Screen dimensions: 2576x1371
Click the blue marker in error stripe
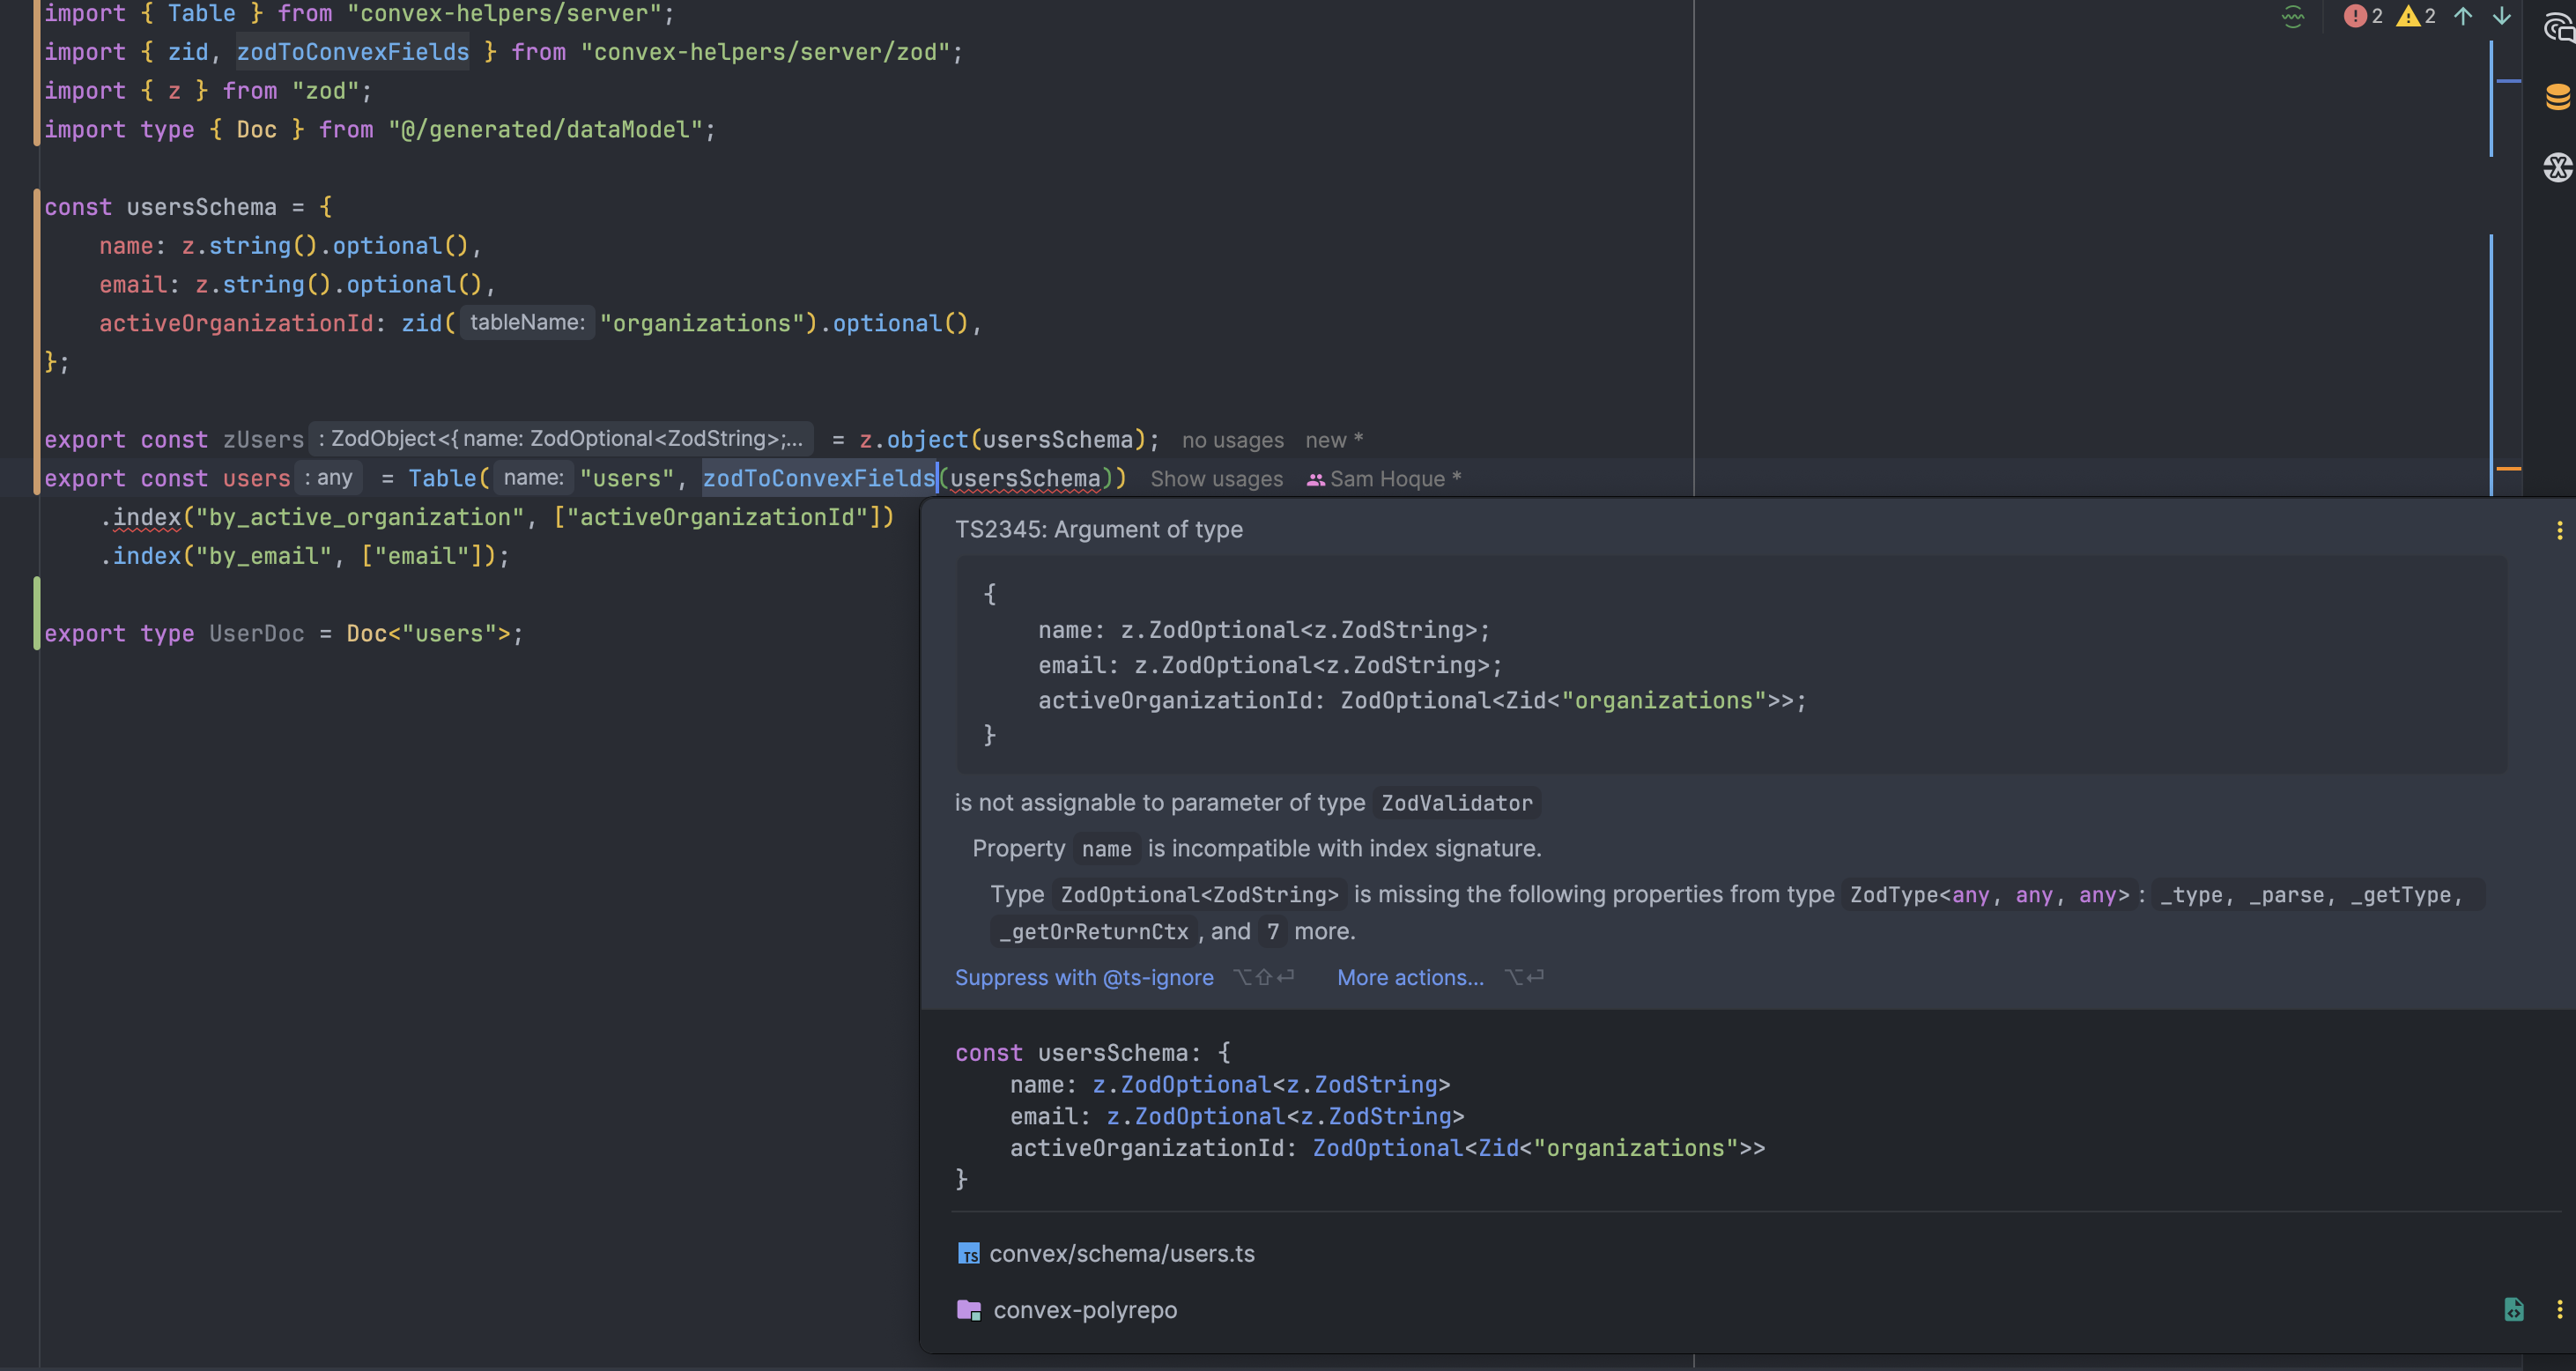click(2507, 81)
